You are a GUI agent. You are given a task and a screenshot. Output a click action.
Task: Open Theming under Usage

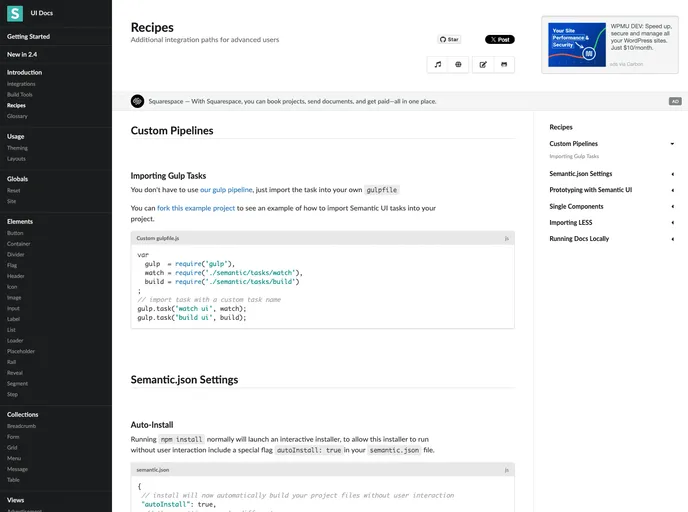[17, 148]
